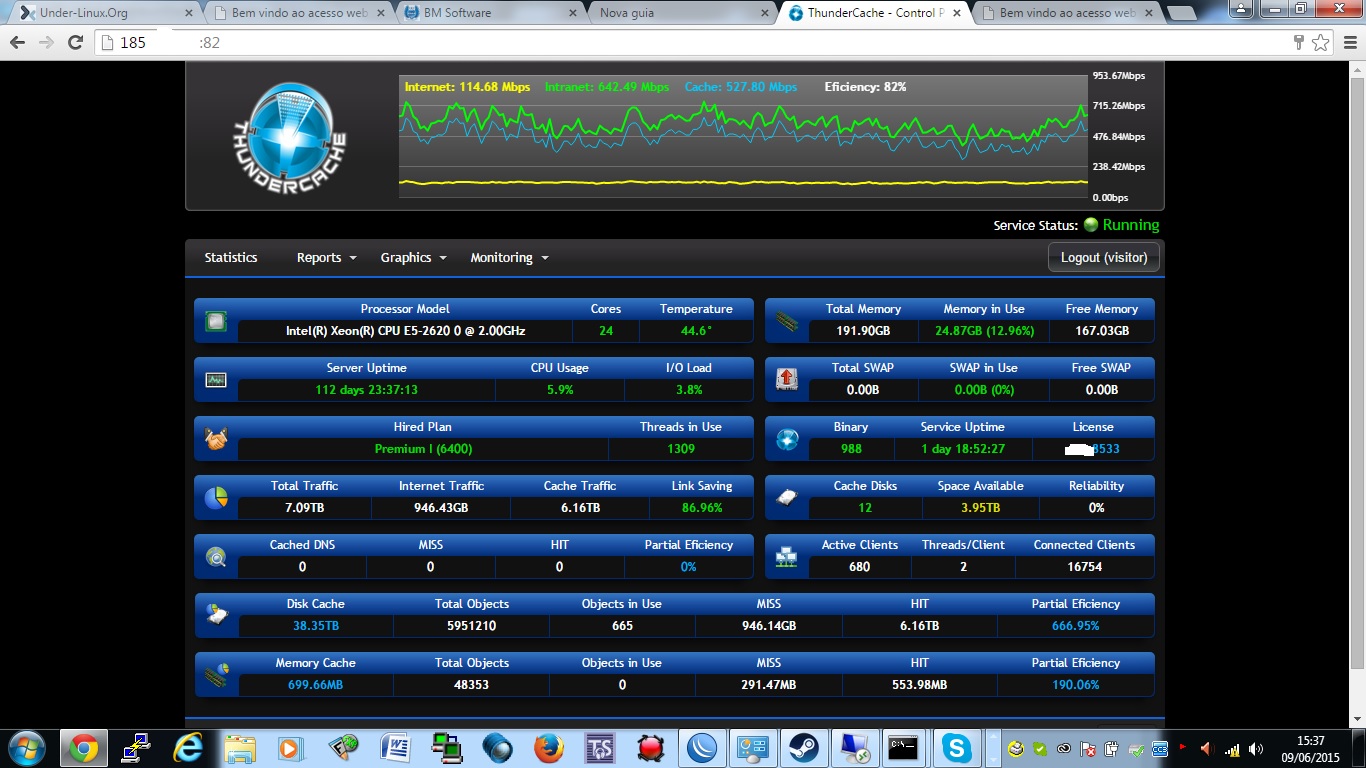This screenshot has width=1366, height=768.
Task: Click the Memory Cache row icon
Action: click(x=216, y=674)
